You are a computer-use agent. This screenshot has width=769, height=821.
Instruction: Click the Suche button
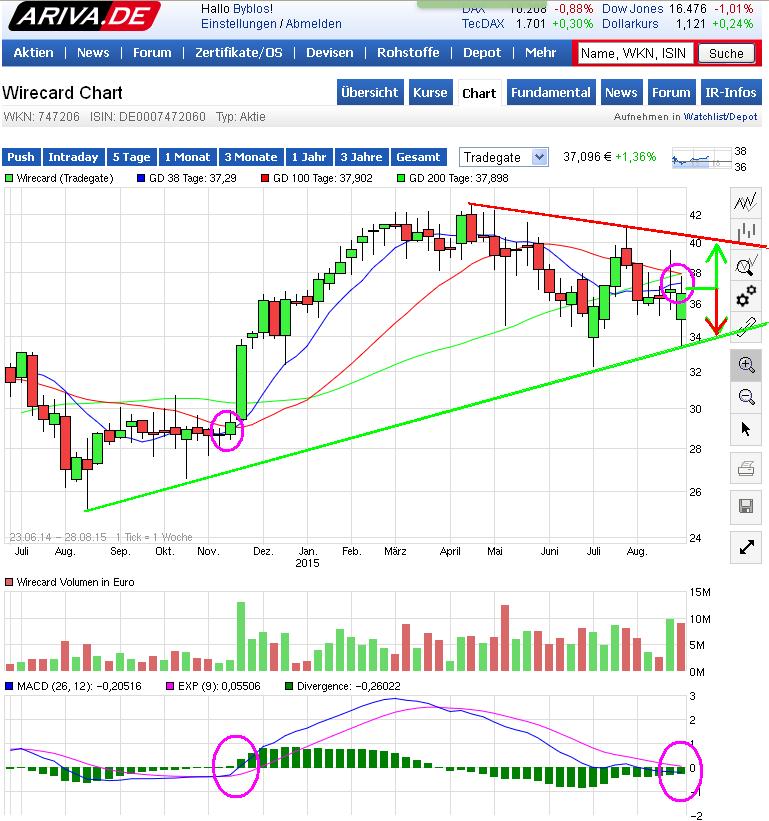pyautogui.click(x=726, y=53)
